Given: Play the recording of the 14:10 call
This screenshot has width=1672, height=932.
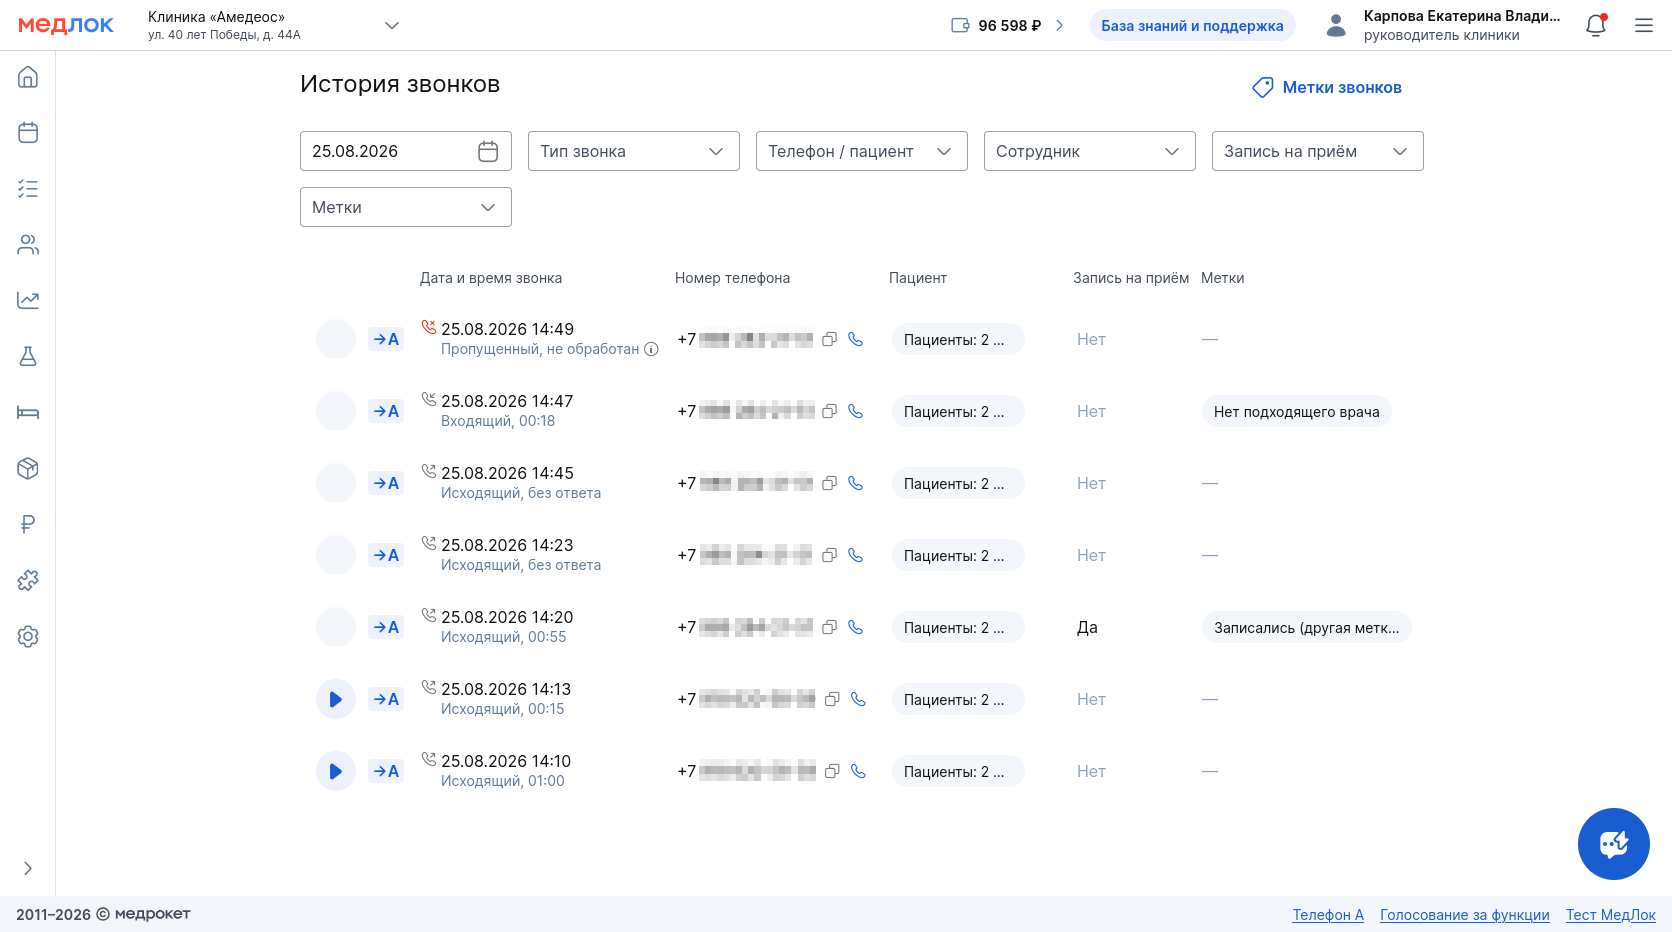Looking at the screenshot, I should pos(336,771).
